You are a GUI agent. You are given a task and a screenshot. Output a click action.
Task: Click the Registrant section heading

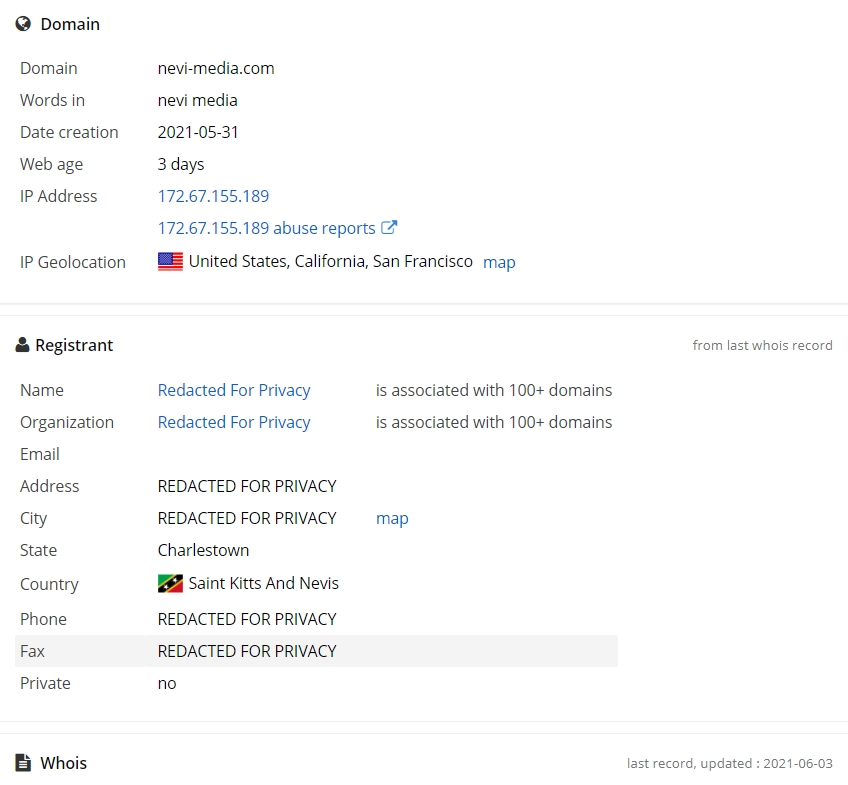click(x=74, y=345)
